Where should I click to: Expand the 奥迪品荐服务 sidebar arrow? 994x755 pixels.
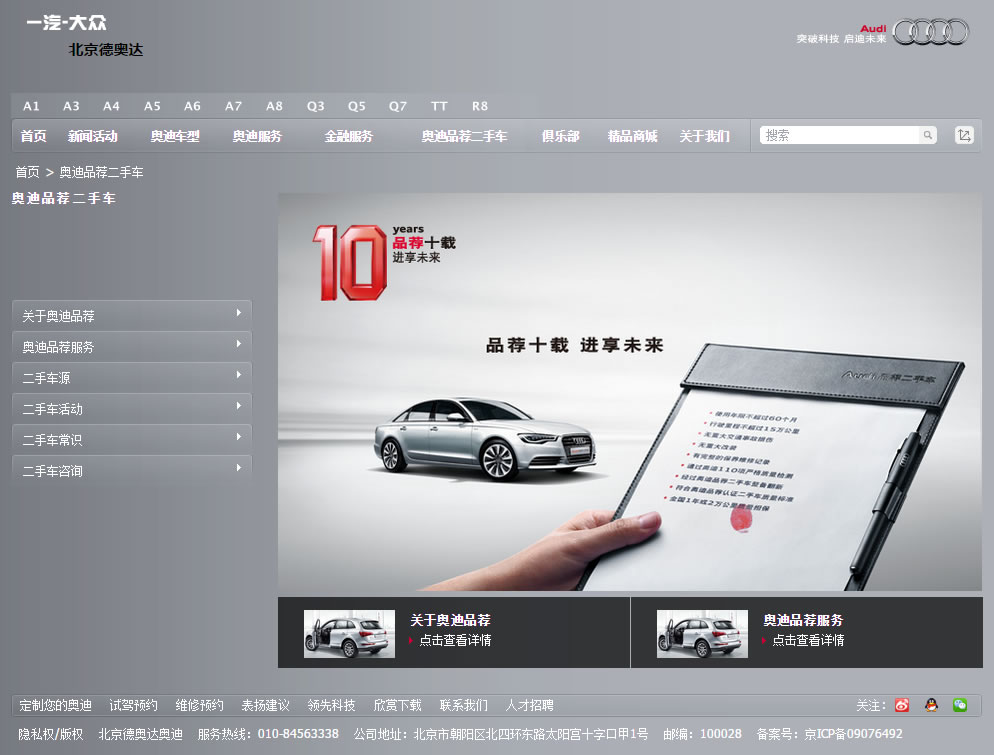[238, 344]
